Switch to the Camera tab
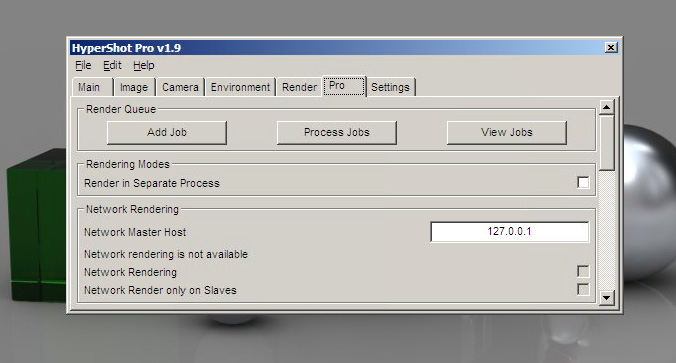 coord(180,88)
